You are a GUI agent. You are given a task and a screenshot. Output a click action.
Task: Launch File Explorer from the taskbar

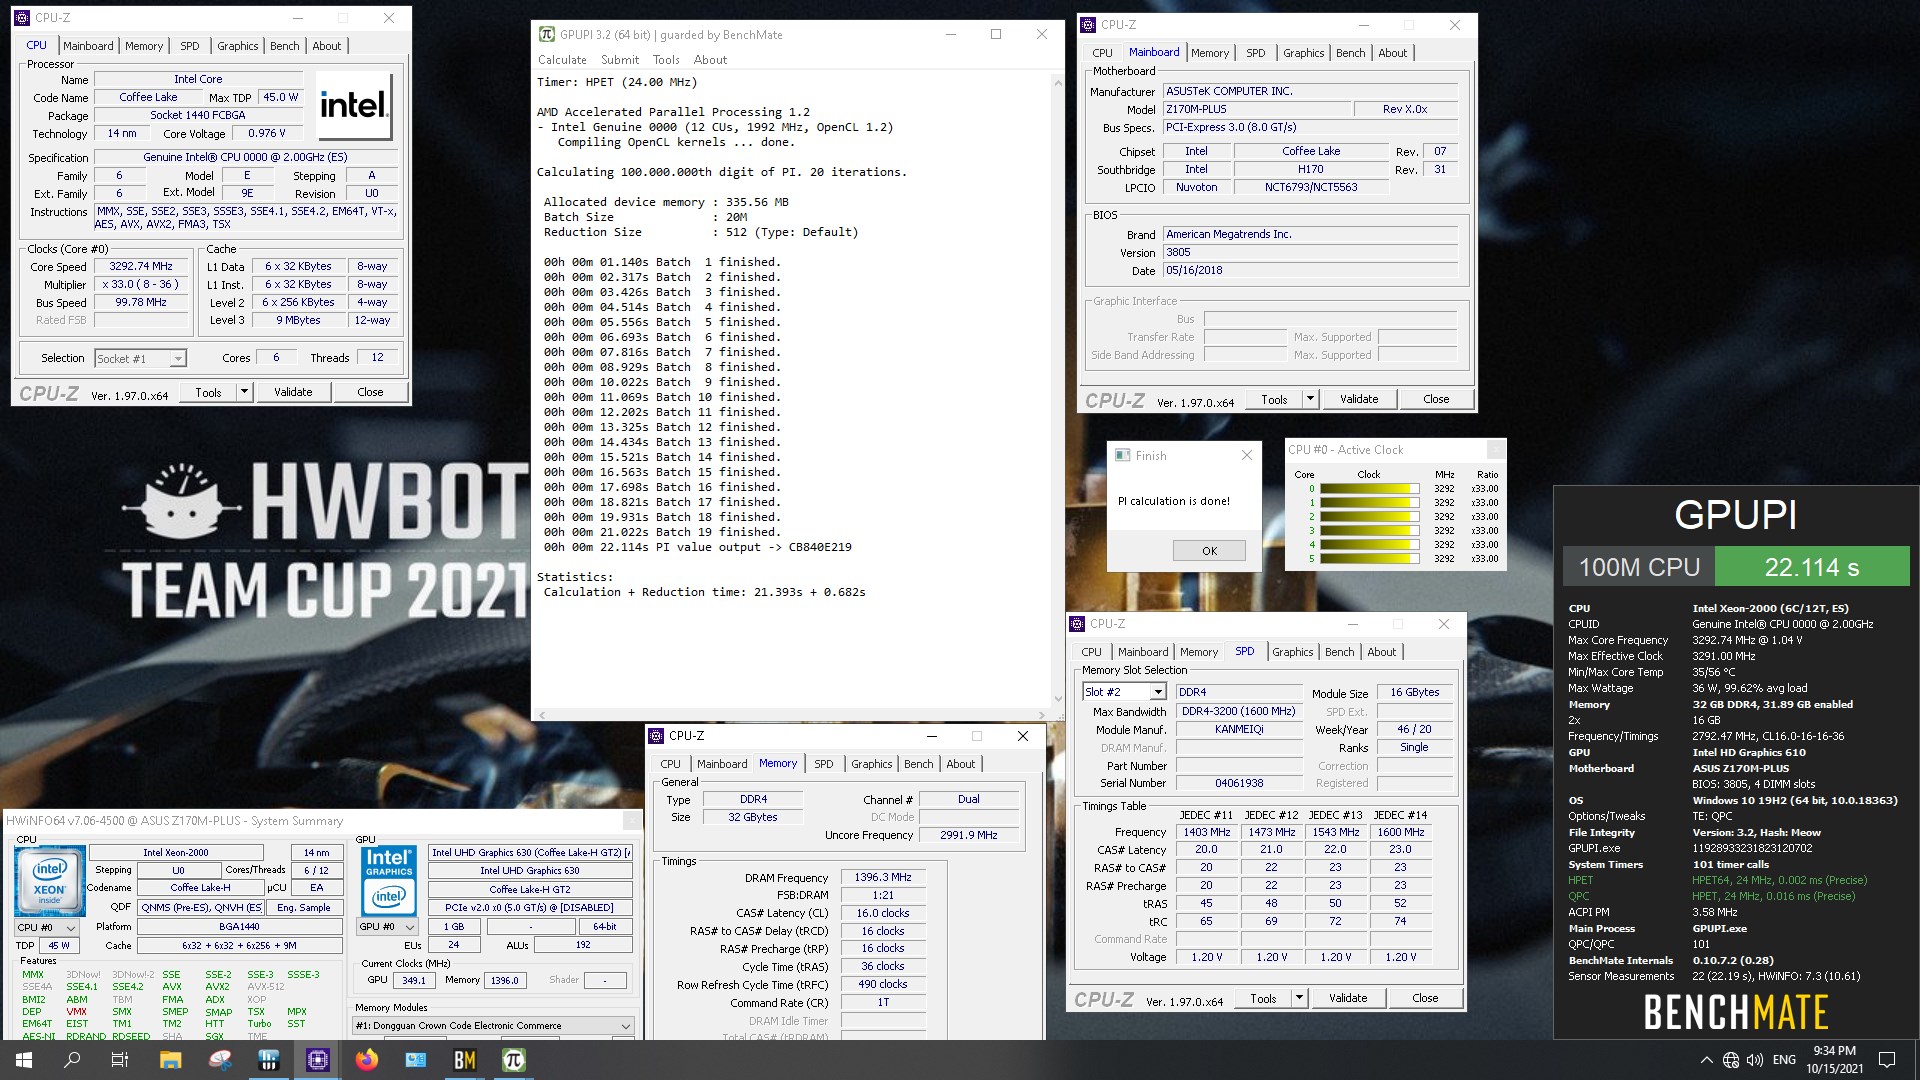coord(170,1060)
